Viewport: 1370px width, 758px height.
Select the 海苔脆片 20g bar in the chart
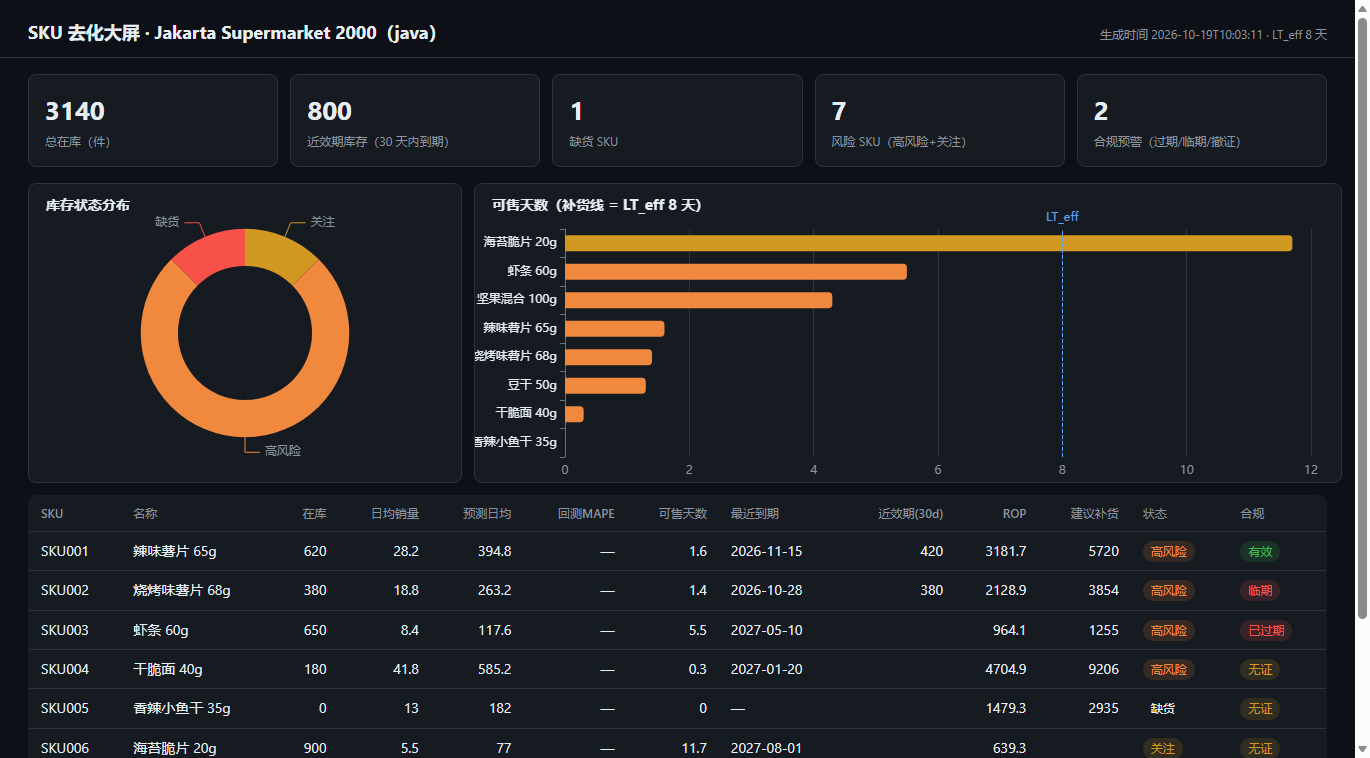point(928,243)
